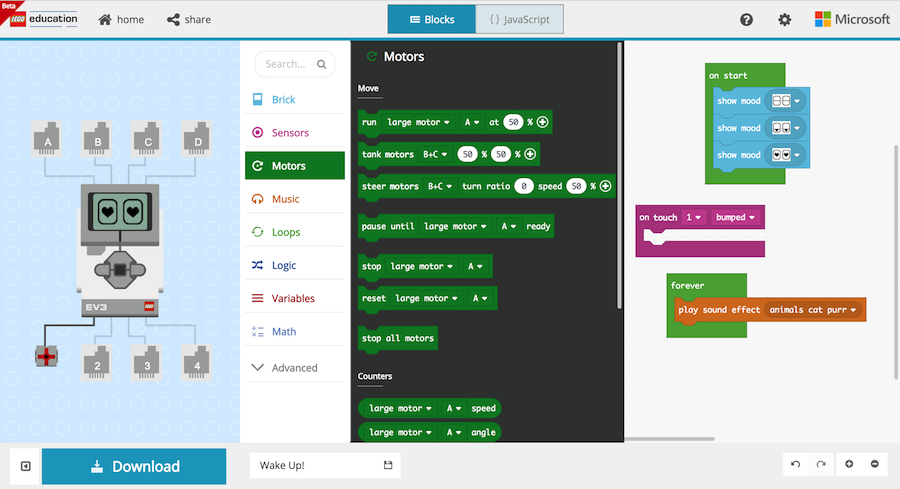Expand the tank motors block plus icon
This screenshot has height=489, width=900.
[530, 154]
